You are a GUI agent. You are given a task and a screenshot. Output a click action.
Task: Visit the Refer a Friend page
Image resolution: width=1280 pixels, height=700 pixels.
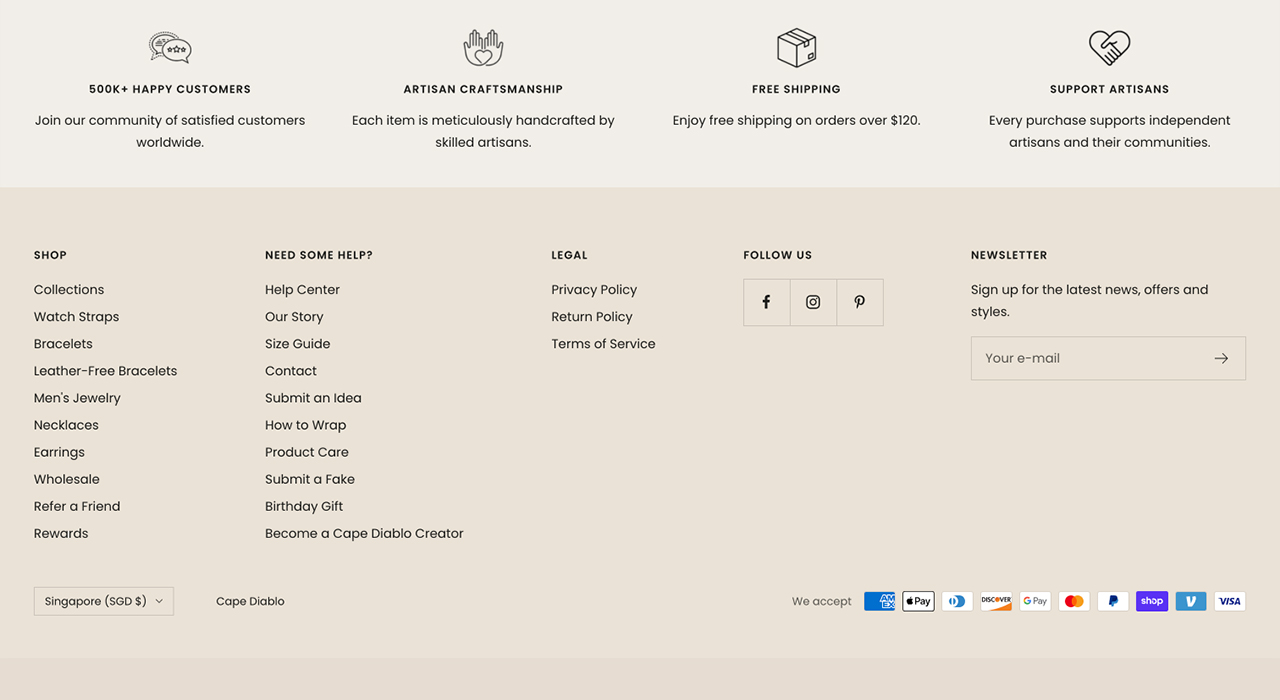click(x=77, y=507)
